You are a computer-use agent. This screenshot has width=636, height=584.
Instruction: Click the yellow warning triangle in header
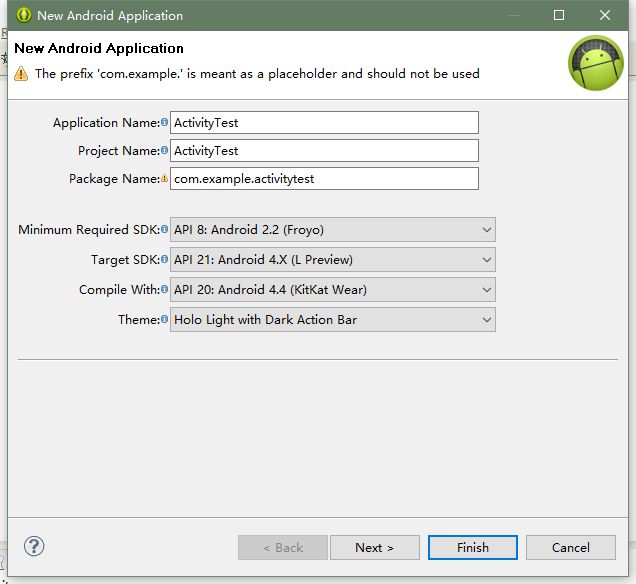coord(21,74)
